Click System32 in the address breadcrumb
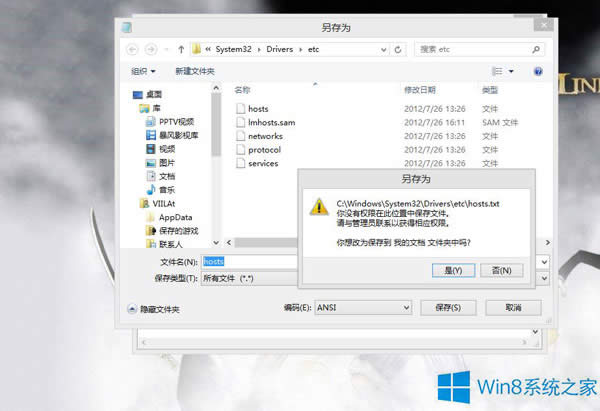Image resolution: width=600 pixels, height=411 pixels. click(x=233, y=49)
